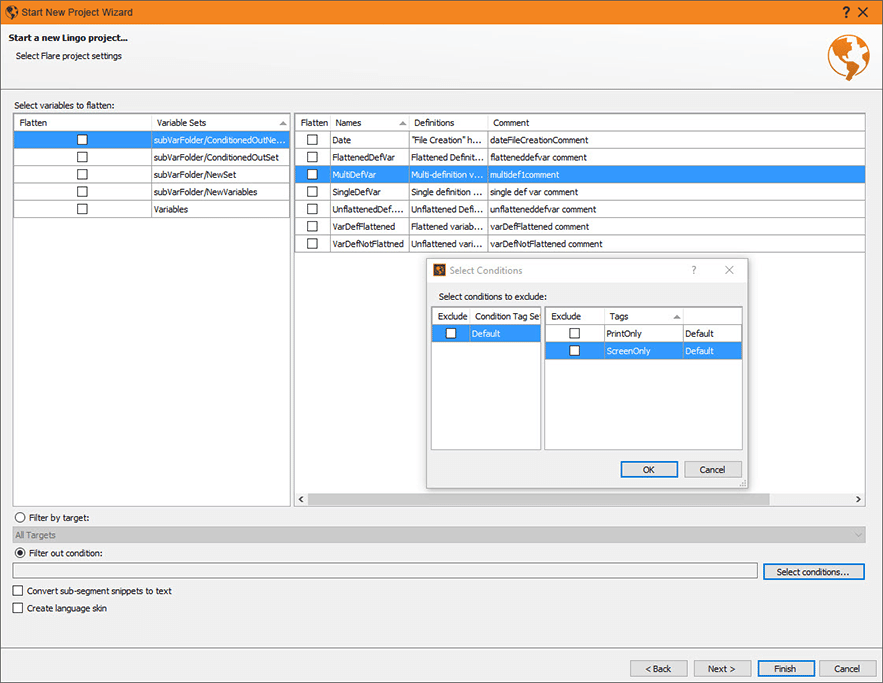Click the horizontal scrollbar left arrow
Image resolution: width=883 pixels, height=683 pixels.
click(301, 499)
